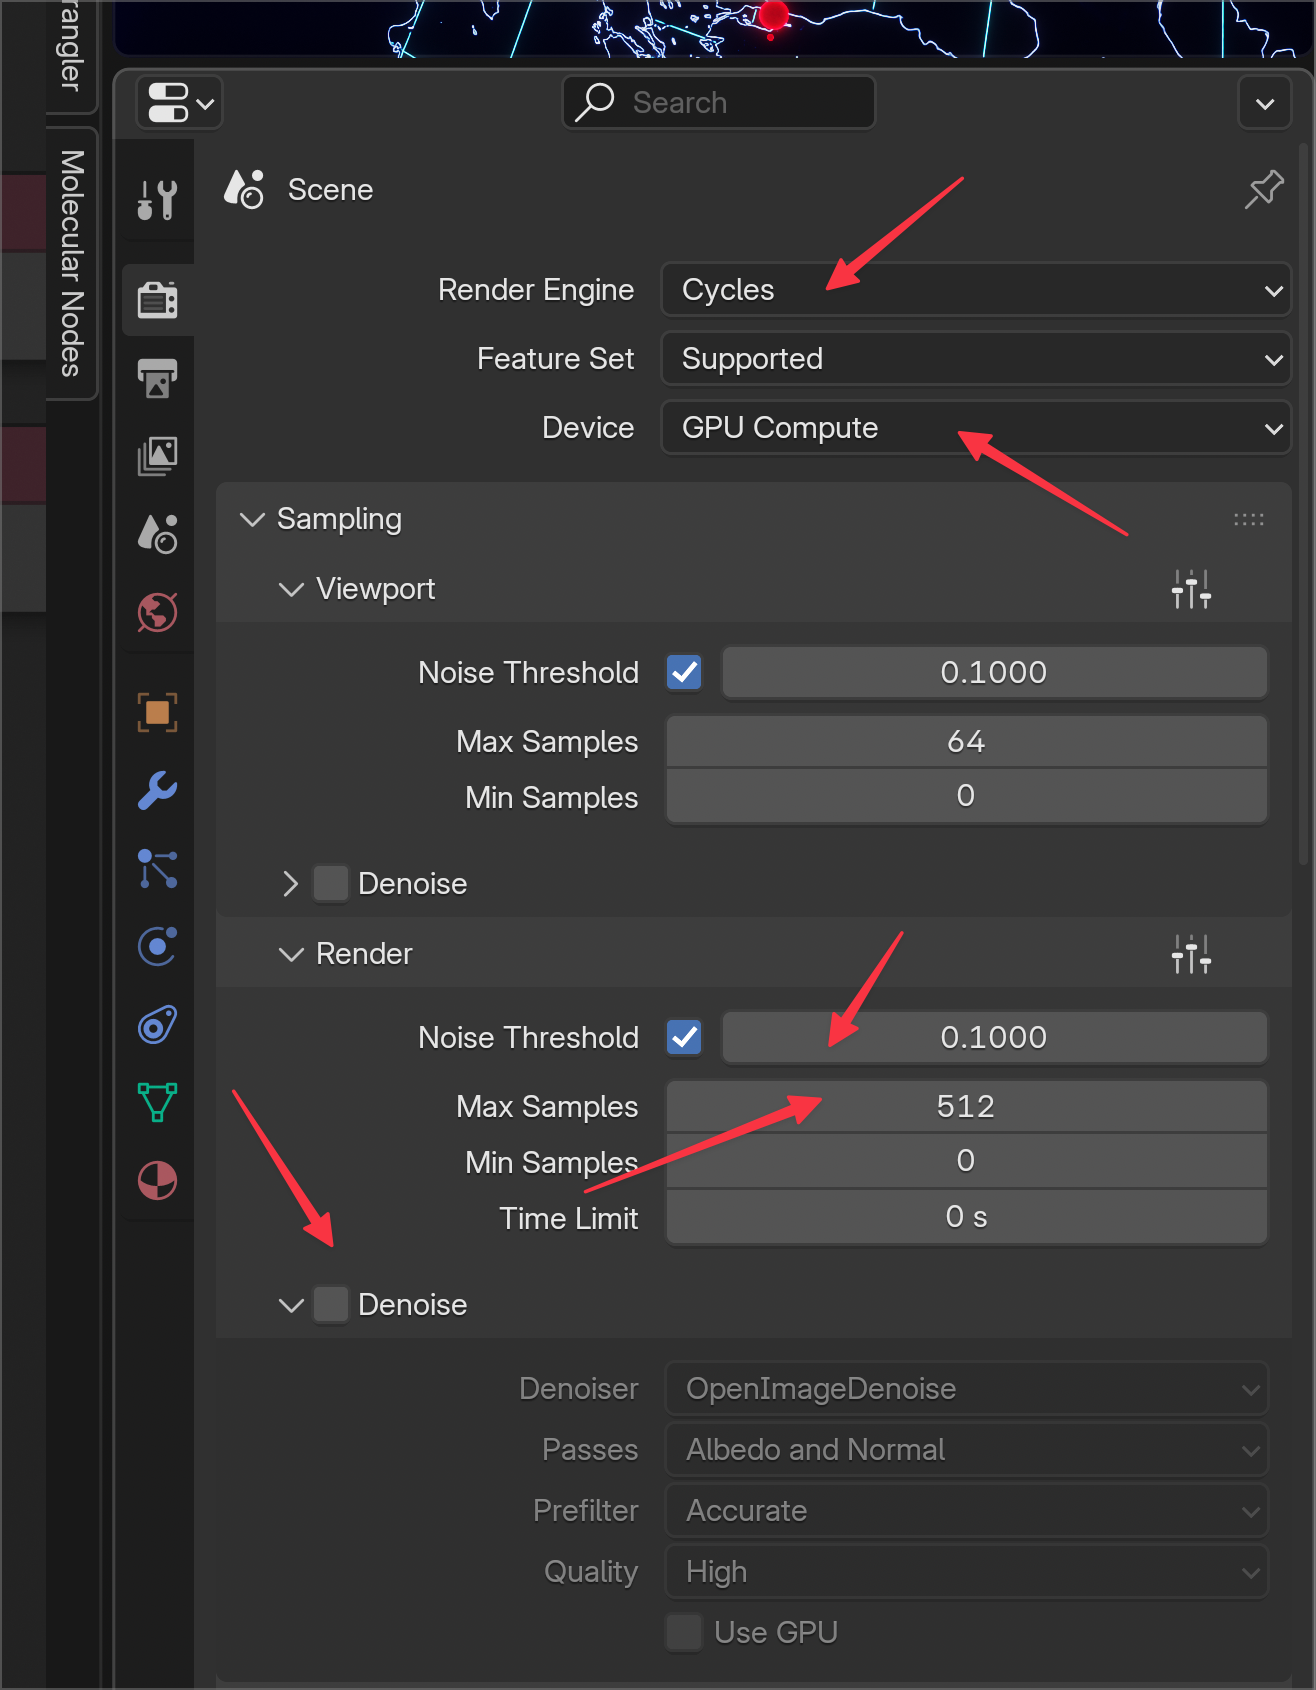Open the Render properties tab
Viewport: 1316px width, 1690px height.
158,299
